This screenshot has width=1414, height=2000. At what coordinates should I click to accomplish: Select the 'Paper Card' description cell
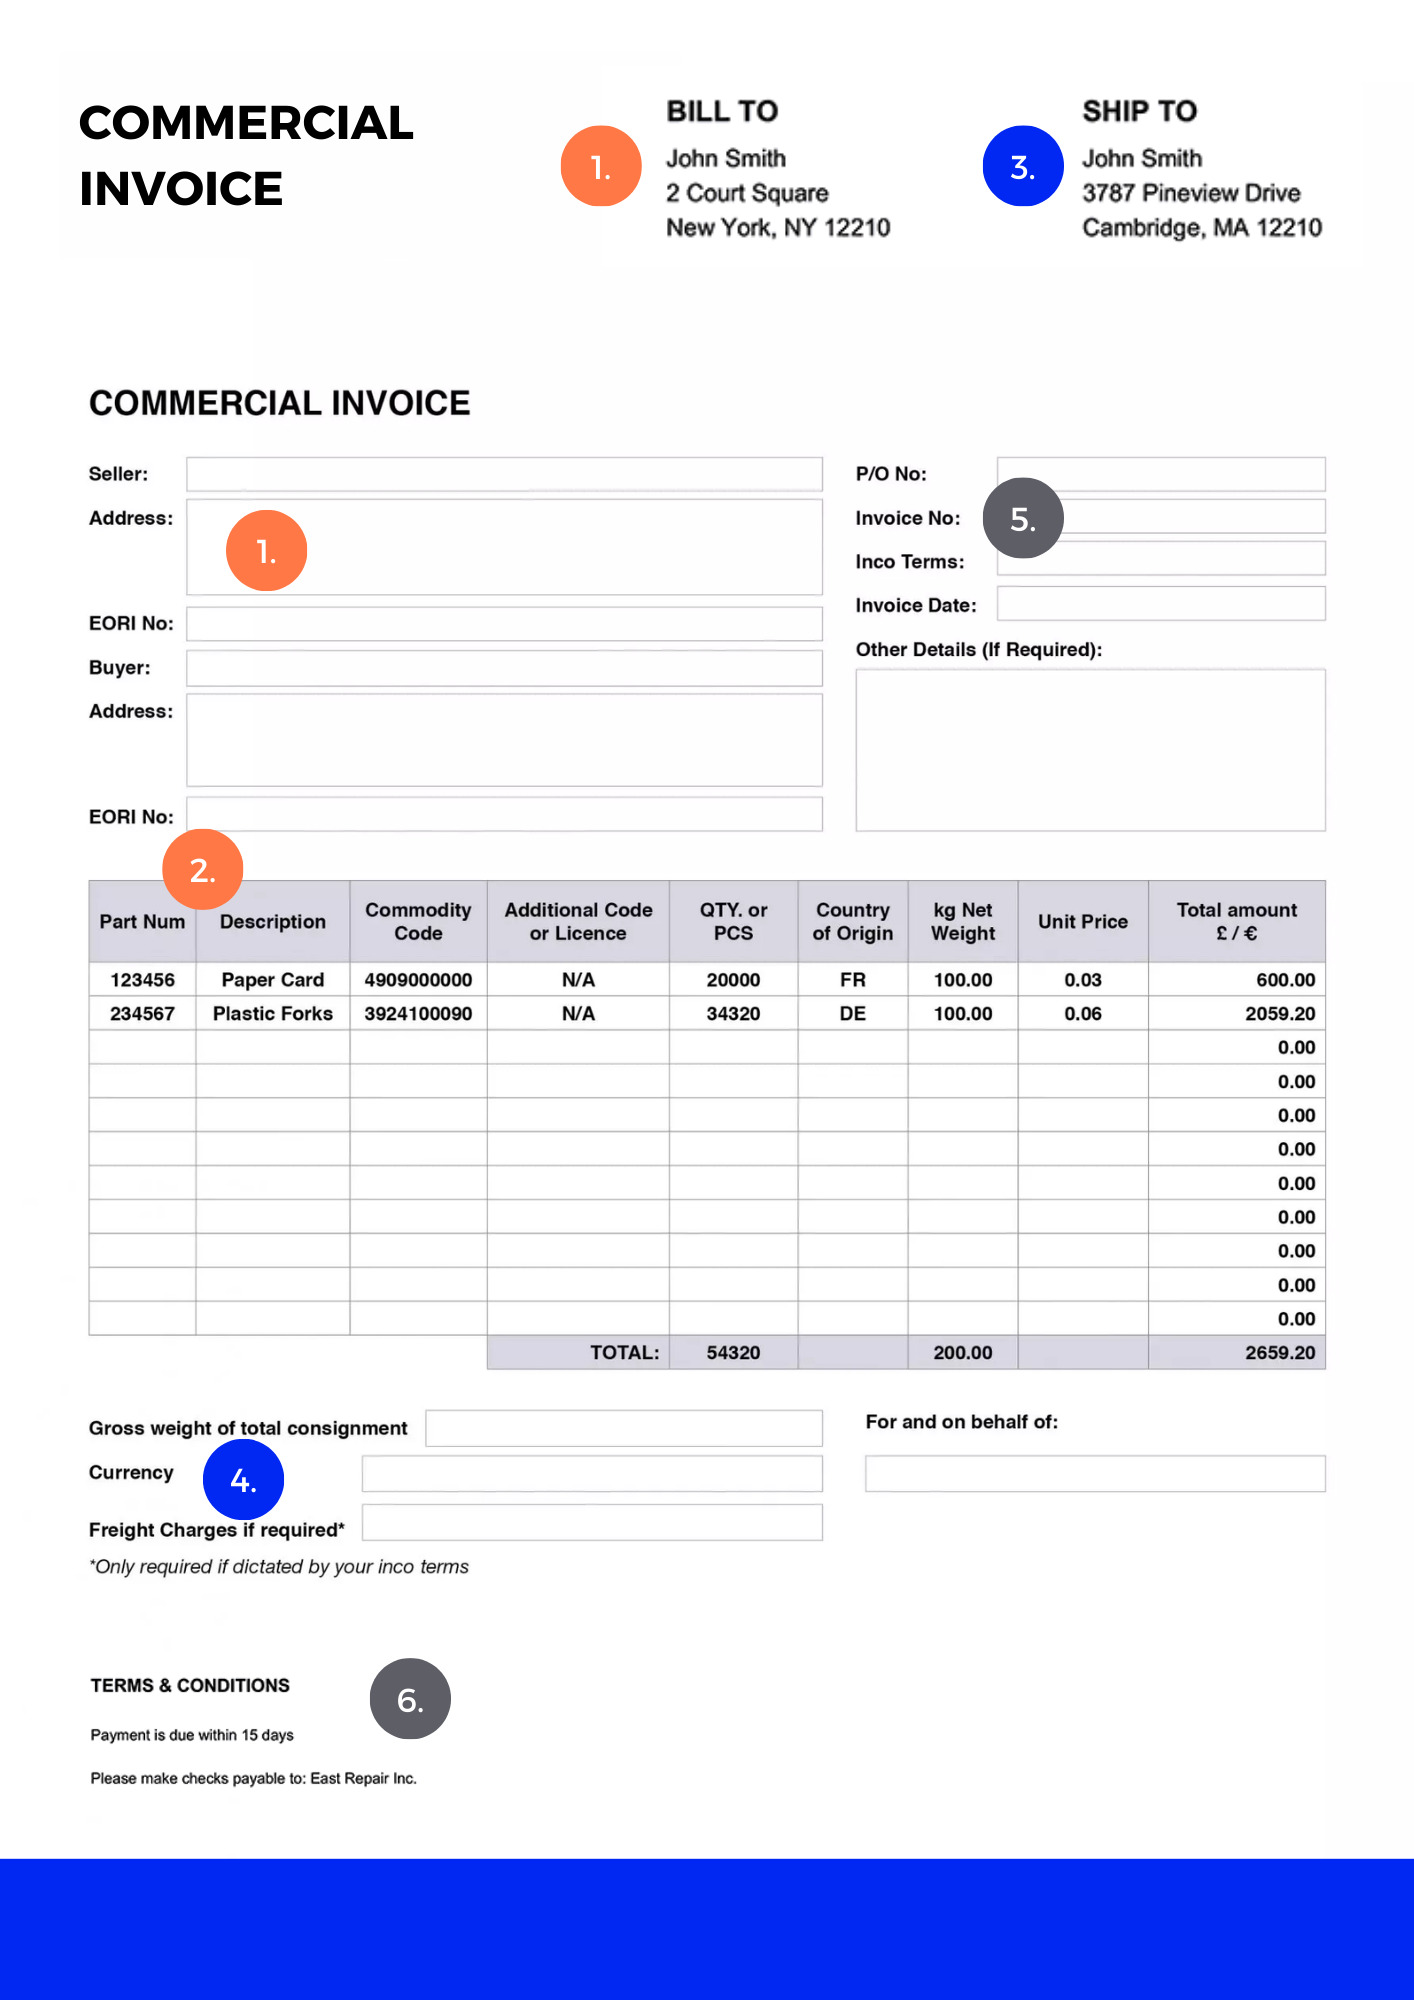point(273,980)
